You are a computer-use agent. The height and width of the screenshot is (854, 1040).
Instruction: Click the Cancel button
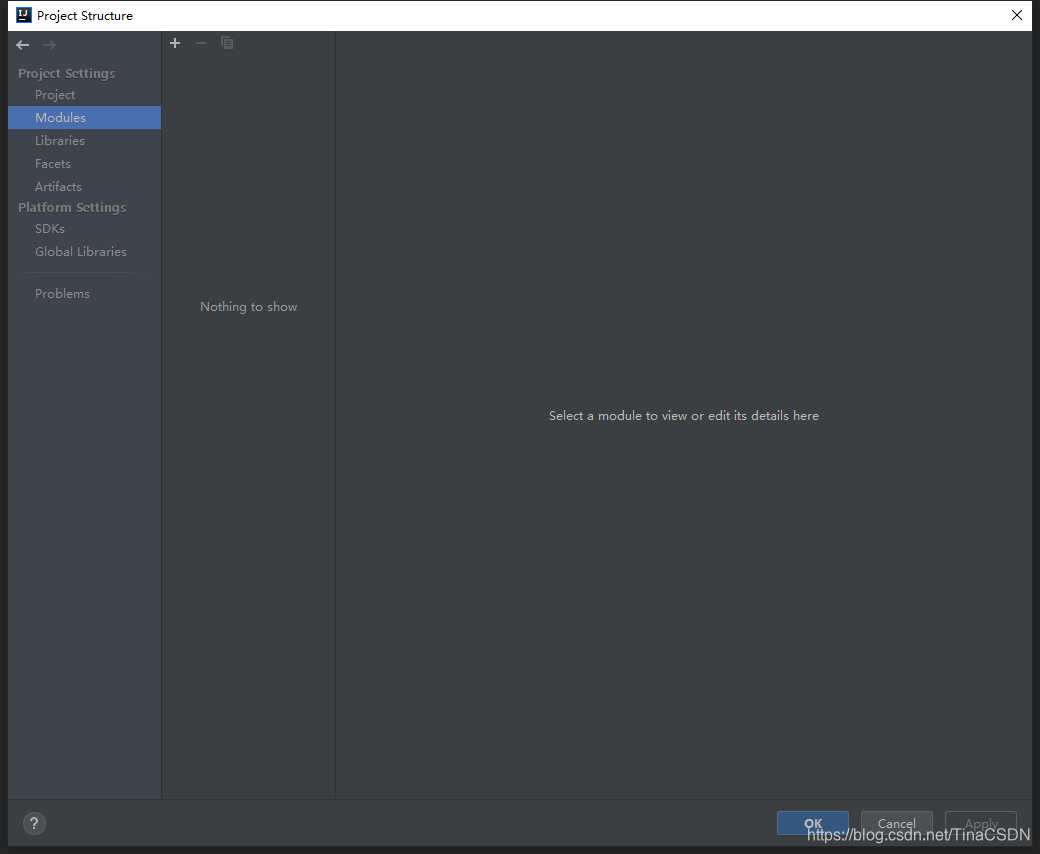[x=897, y=824]
